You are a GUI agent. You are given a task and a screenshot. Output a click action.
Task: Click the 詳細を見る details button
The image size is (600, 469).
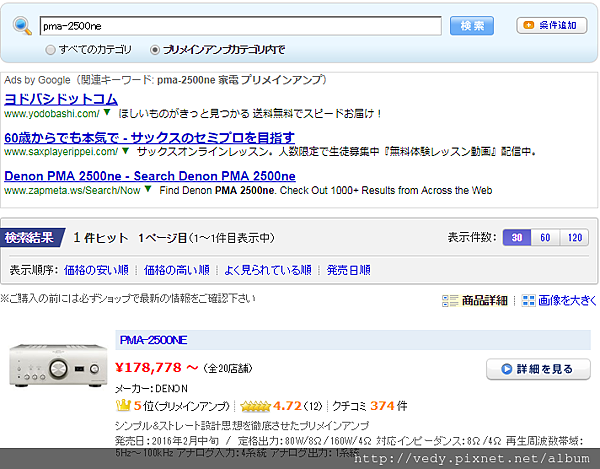pyautogui.click(x=538, y=369)
